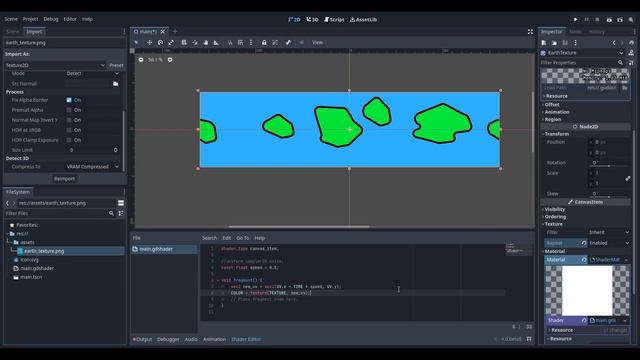Expand the Offset section in Inspector
Image resolution: width=640 pixels, height=360 pixels.
click(551, 104)
